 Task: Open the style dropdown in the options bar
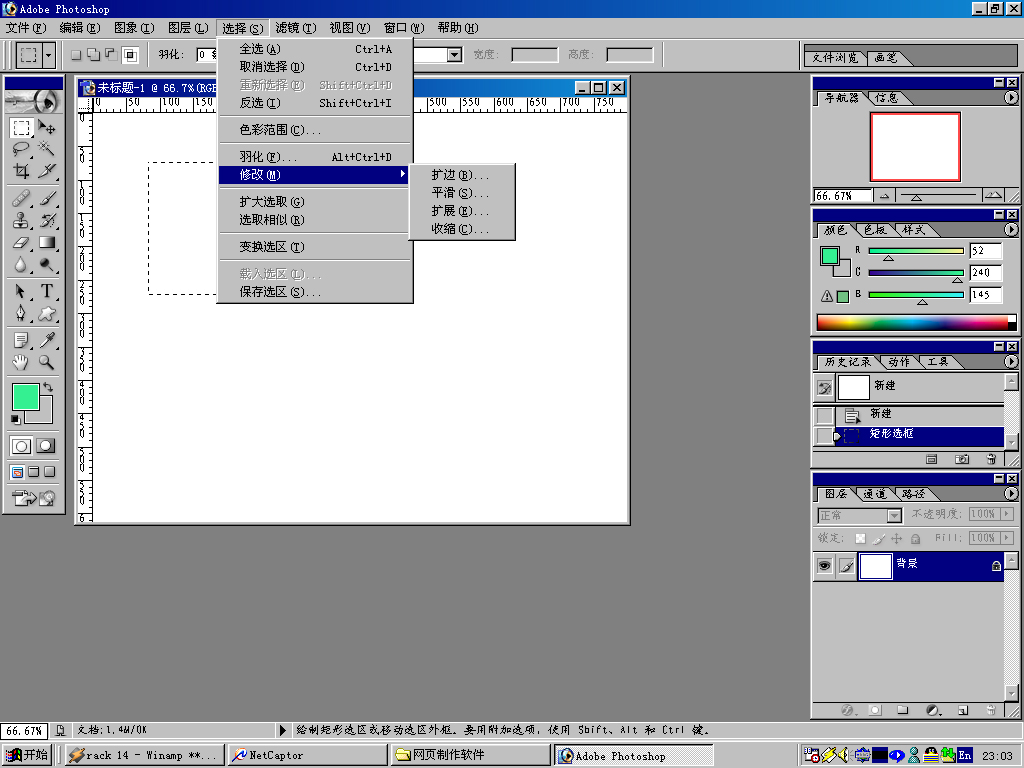click(x=455, y=55)
